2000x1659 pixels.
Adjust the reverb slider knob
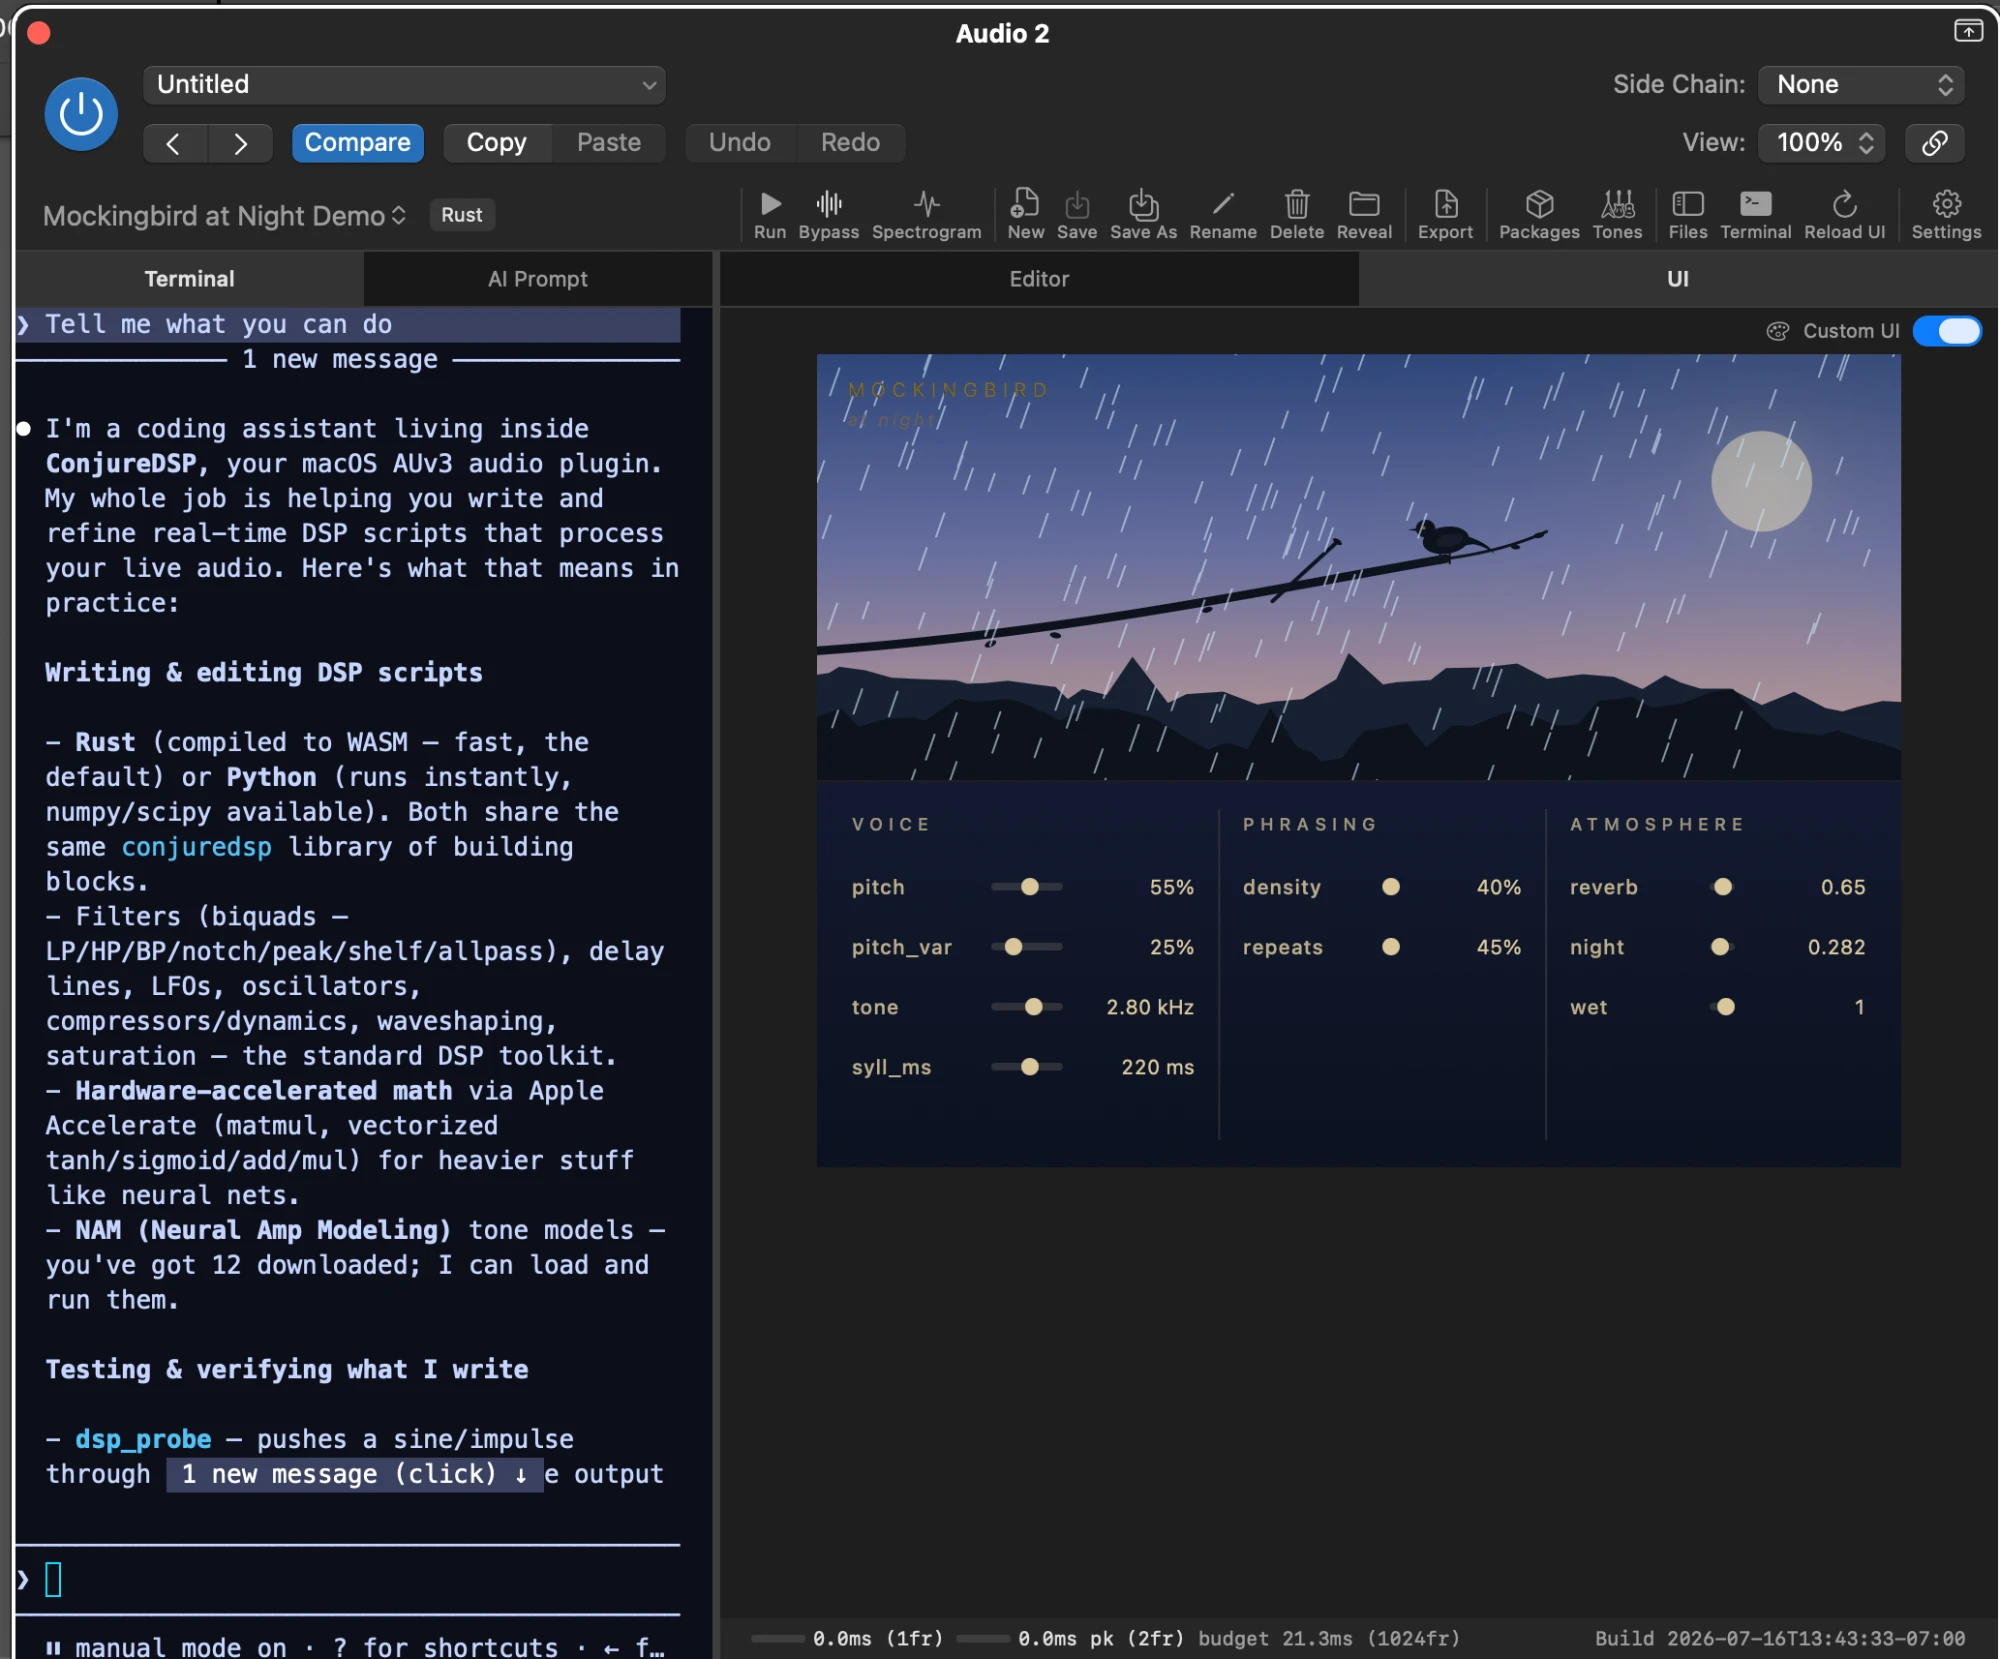(1722, 888)
